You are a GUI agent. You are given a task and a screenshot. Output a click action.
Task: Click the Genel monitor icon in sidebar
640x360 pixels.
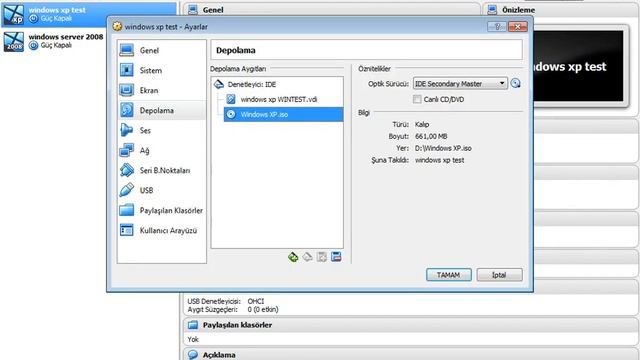point(127,50)
